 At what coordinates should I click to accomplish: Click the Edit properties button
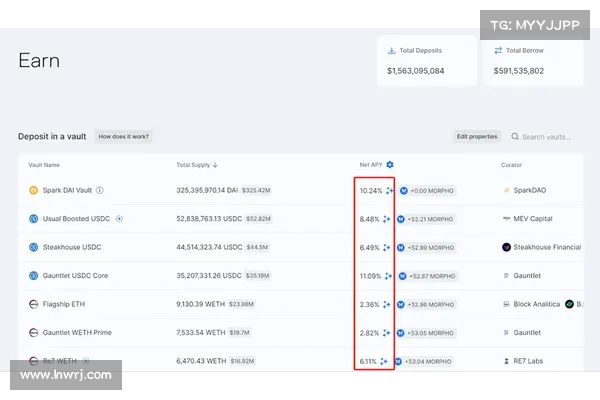pos(477,137)
